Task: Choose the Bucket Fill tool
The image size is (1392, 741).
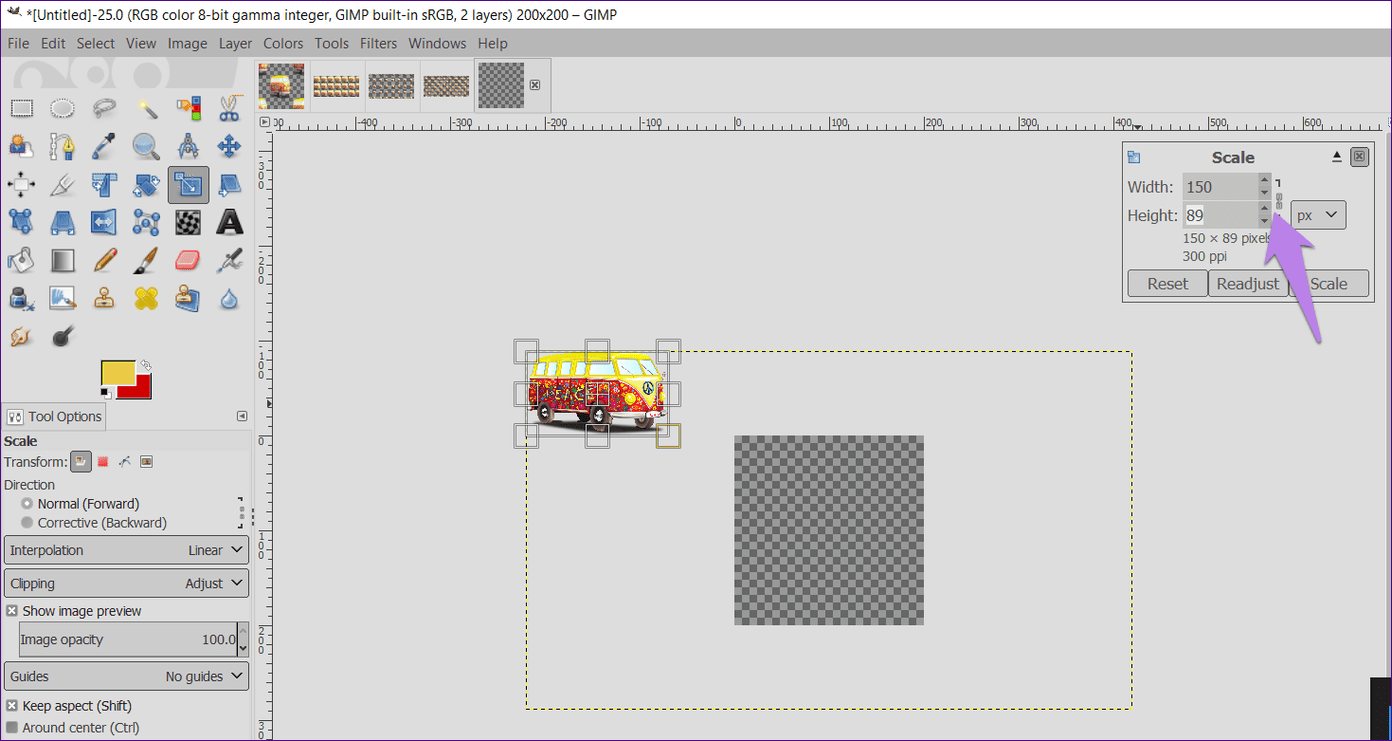Action: coord(22,259)
